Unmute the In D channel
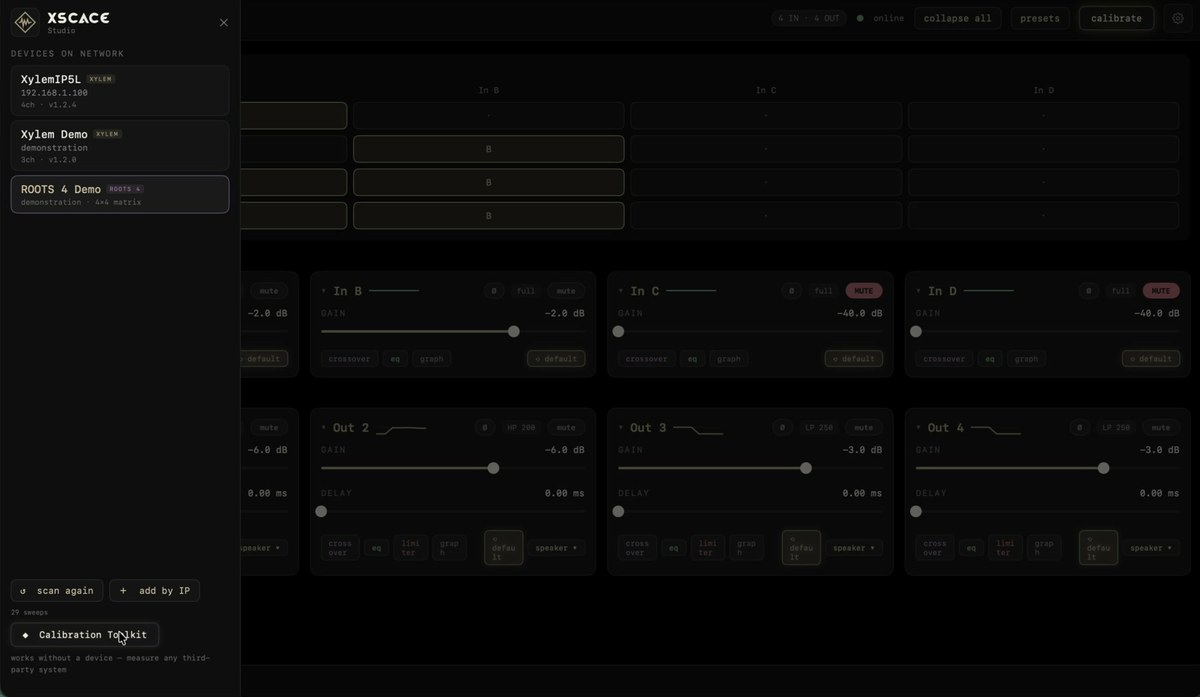Viewport: 1200px width, 697px height. pos(1161,291)
